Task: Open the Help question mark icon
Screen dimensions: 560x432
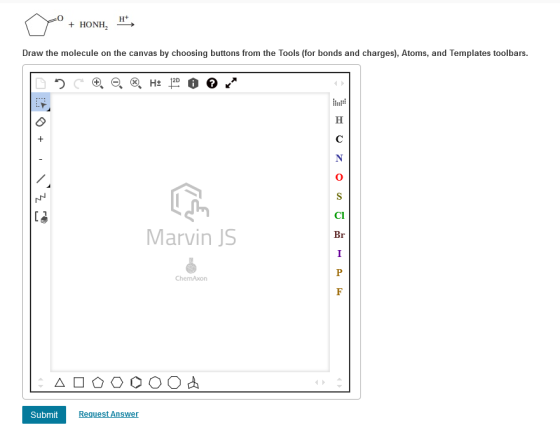Action: point(212,83)
